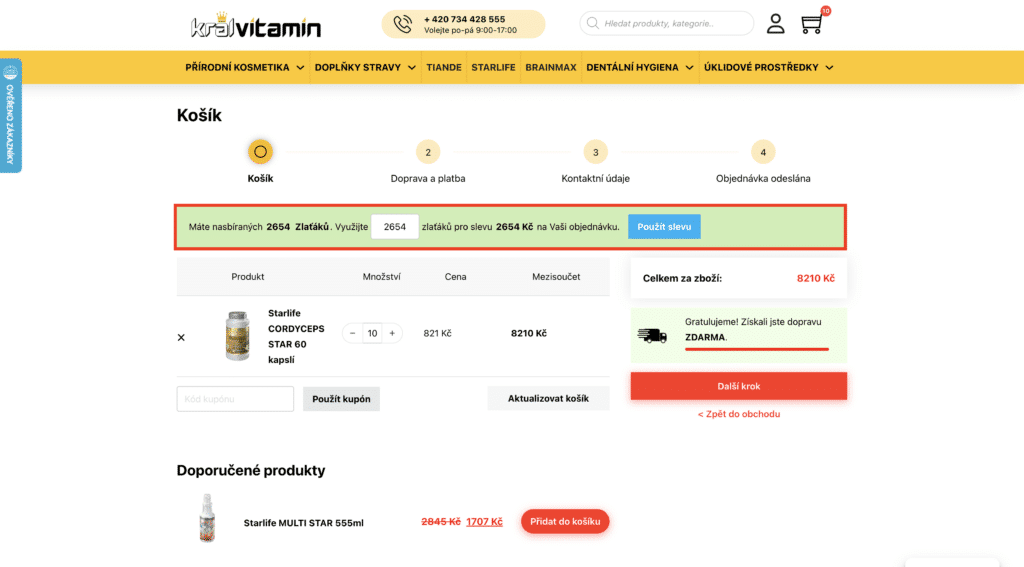The width and height of the screenshot is (1024, 567).
Task: Focus the Kód kupónu input field
Action: [235, 398]
